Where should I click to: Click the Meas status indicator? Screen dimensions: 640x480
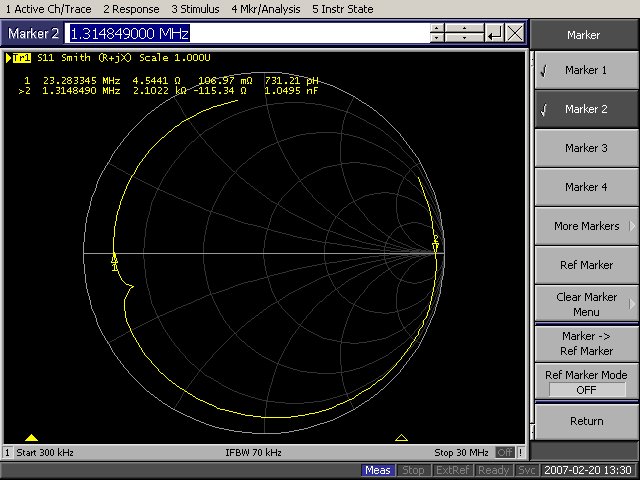point(378,470)
